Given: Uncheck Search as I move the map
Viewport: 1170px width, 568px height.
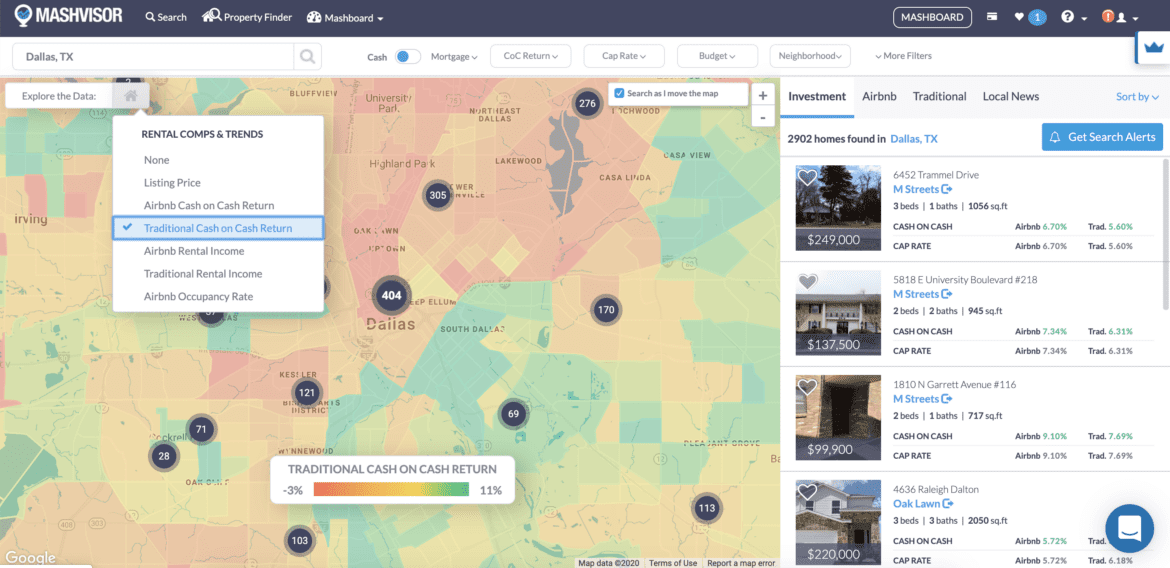Looking at the screenshot, I should coord(620,94).
